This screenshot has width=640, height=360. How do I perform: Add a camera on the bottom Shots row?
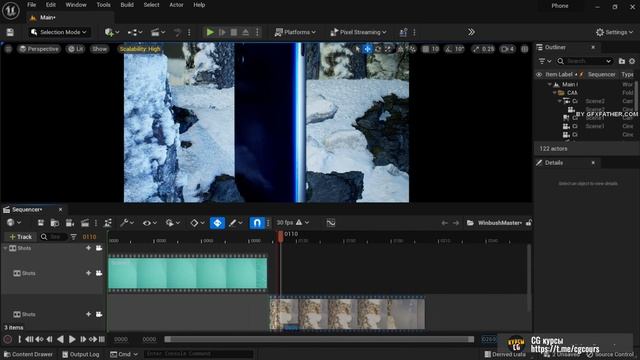click(x=99, y=314)
